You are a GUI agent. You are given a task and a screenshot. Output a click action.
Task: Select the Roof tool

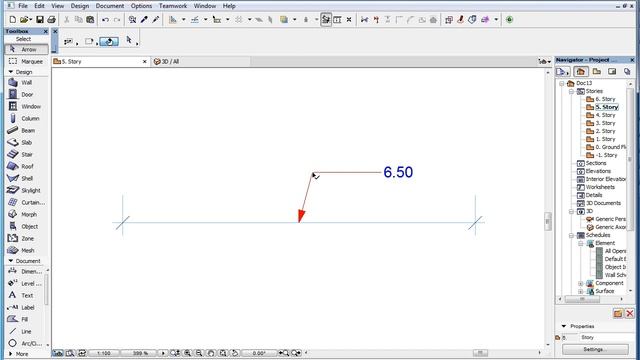(x=27, y=166)
